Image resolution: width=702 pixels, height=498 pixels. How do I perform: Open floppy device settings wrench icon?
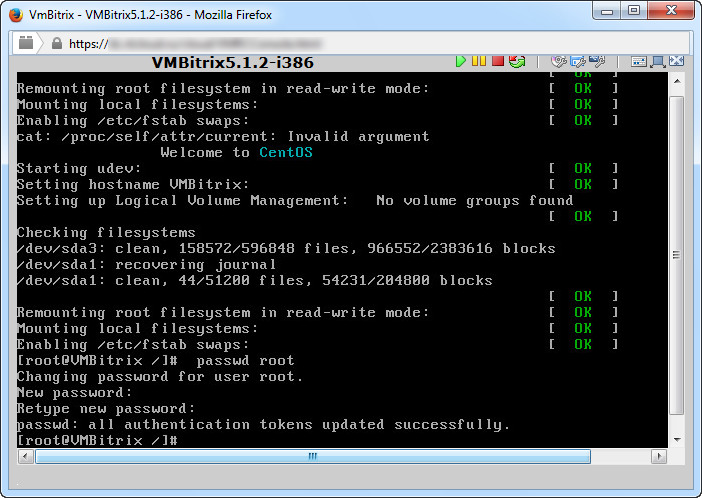click(578, 61)
